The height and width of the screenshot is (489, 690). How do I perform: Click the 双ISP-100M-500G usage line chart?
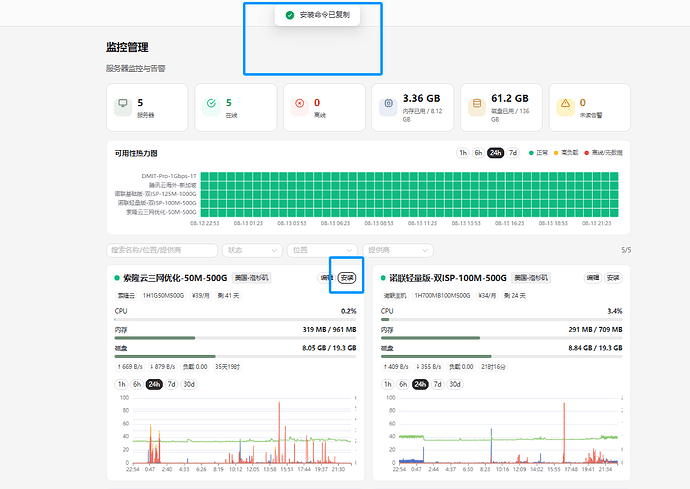[x=503, y=434]
